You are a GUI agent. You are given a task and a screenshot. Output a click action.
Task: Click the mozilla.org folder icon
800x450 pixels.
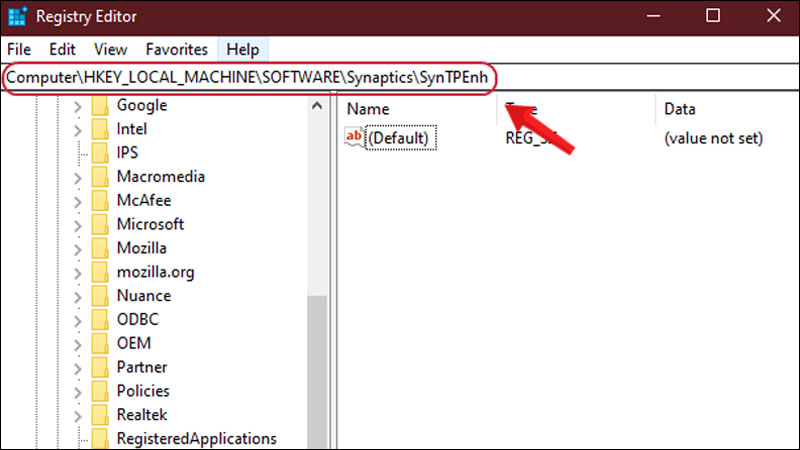(x=100, y=272)
